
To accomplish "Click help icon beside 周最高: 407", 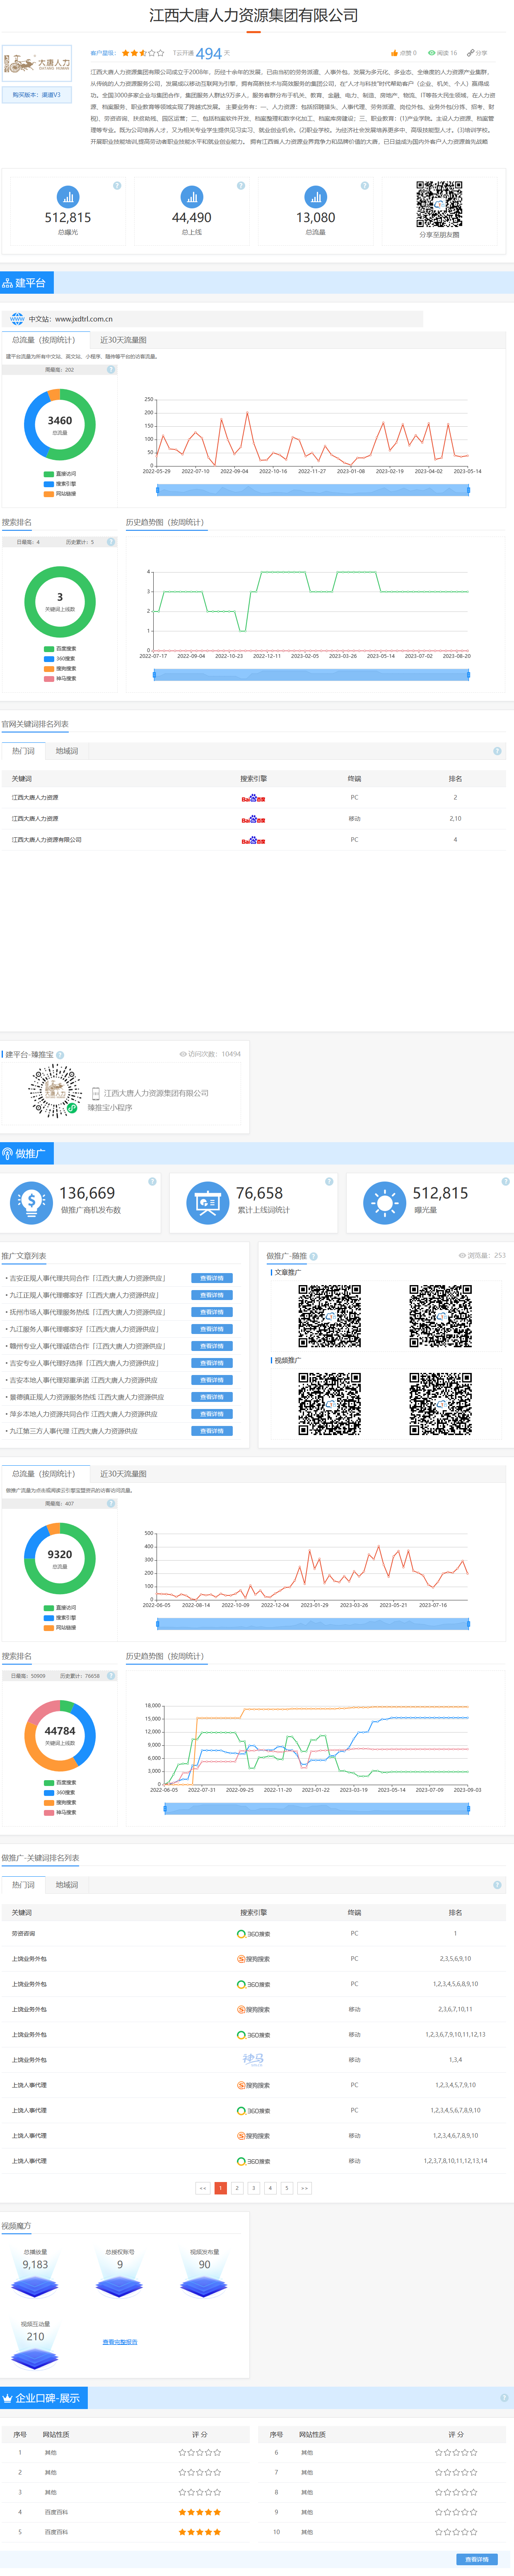I will pyautogui.click(x=111, y=1503).
